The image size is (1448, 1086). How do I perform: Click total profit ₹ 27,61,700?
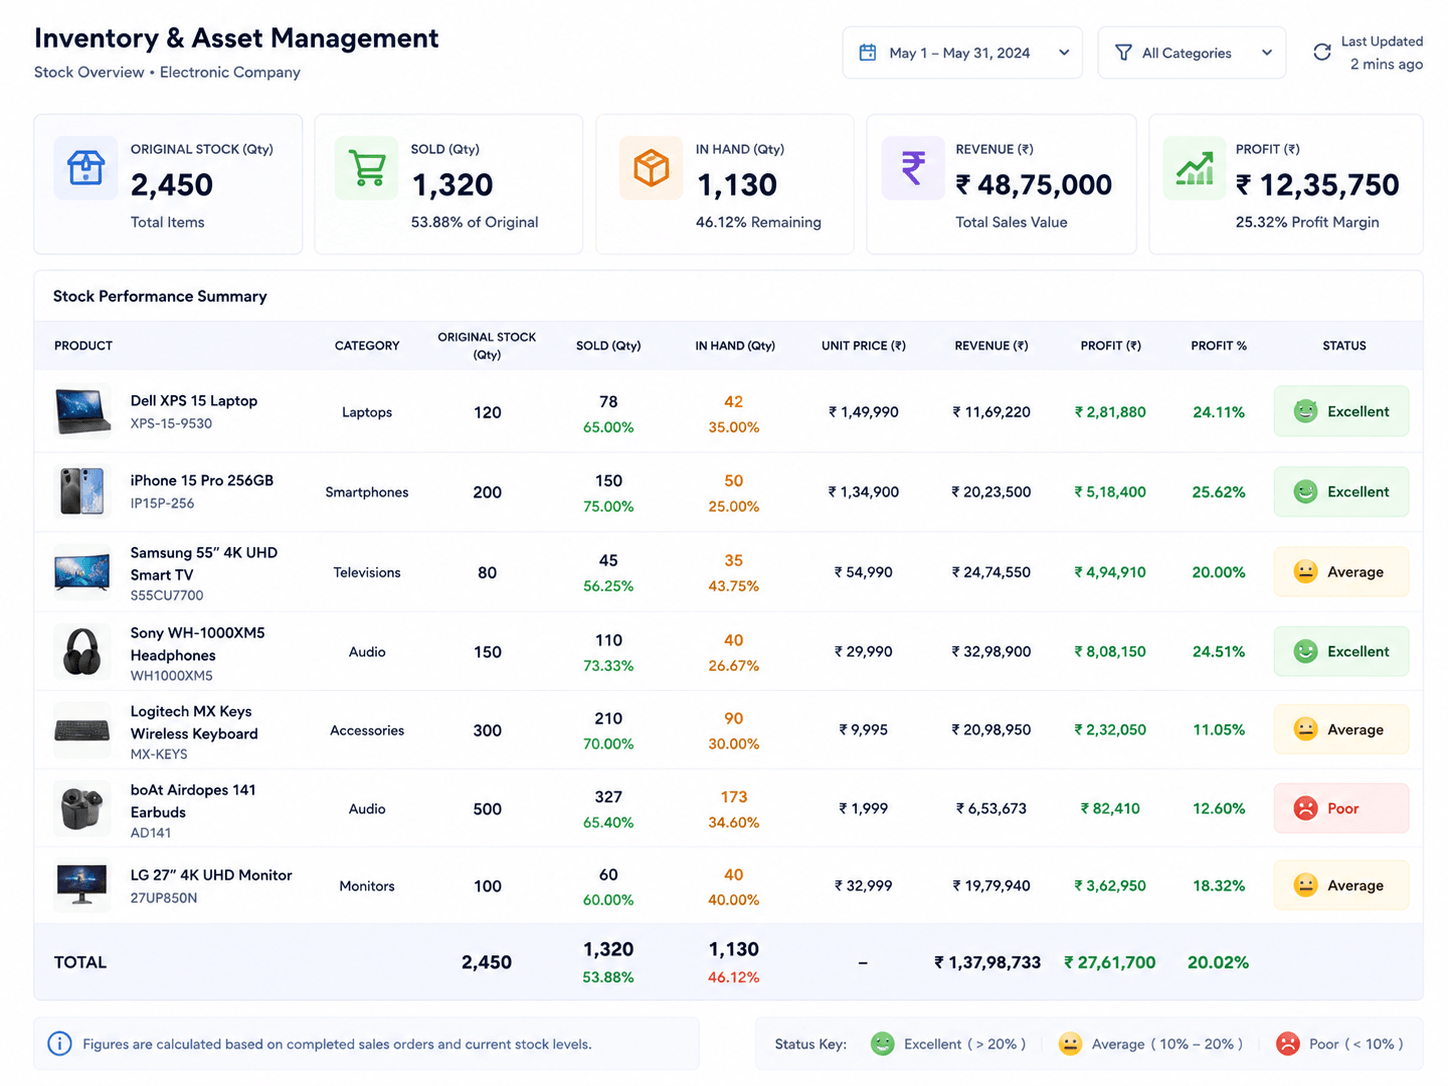(x=1110, y=962)
